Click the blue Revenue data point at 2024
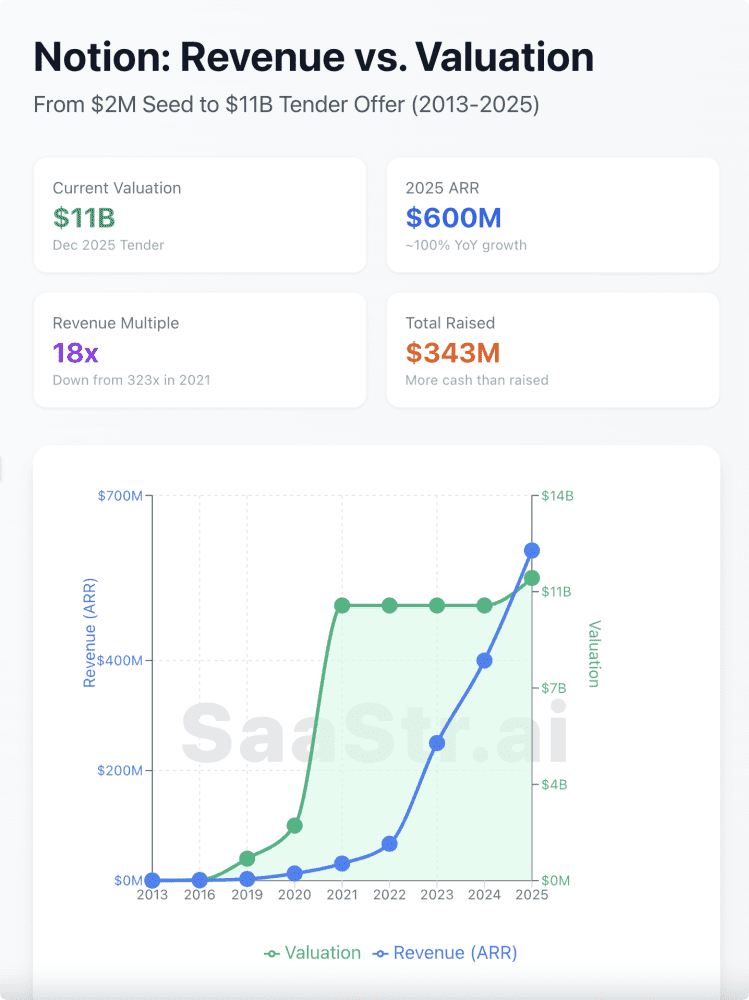Viewport: 749px width, 1000px height. click(484, 661)
